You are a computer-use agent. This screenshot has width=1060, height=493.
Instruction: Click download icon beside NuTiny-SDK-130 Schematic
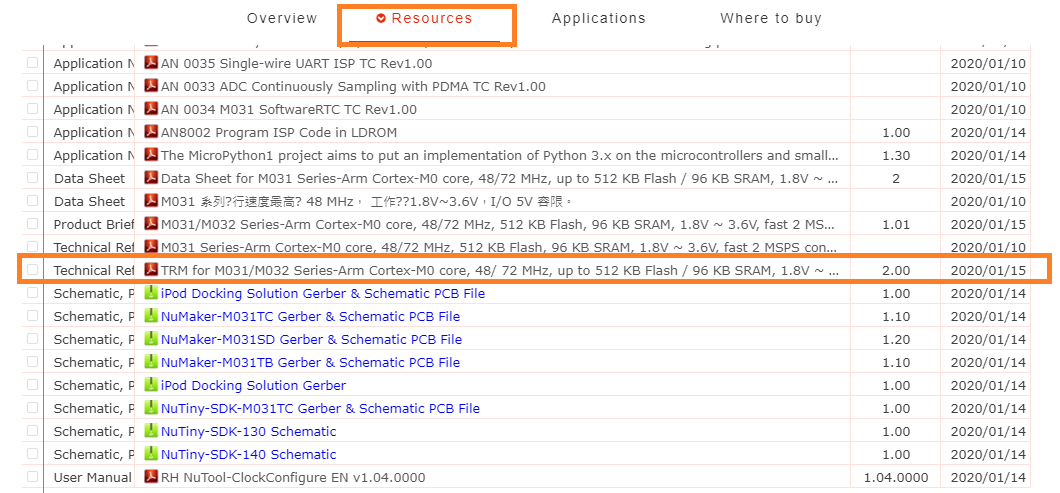[152, 431]
